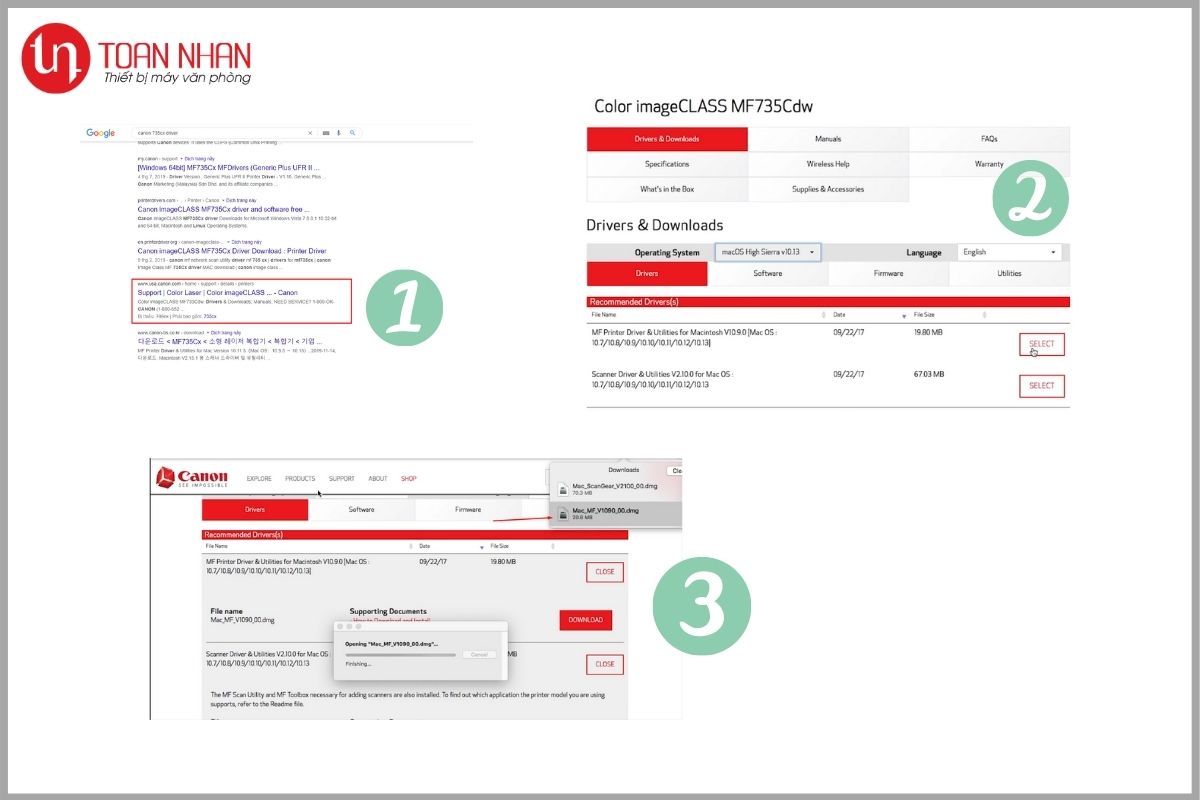Open 'Support | Color Laser | Color imageCLASS ... - Canon' result
Viewport: 1200px width, 800px height.
[217, 293]
